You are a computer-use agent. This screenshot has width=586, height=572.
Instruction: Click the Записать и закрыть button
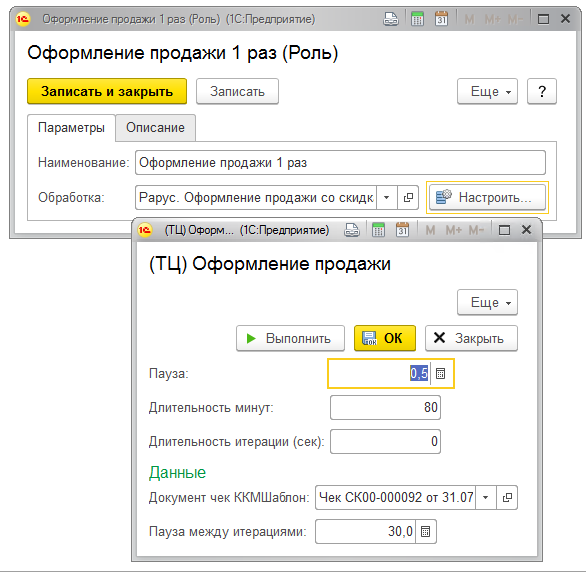tap(107, 92)
